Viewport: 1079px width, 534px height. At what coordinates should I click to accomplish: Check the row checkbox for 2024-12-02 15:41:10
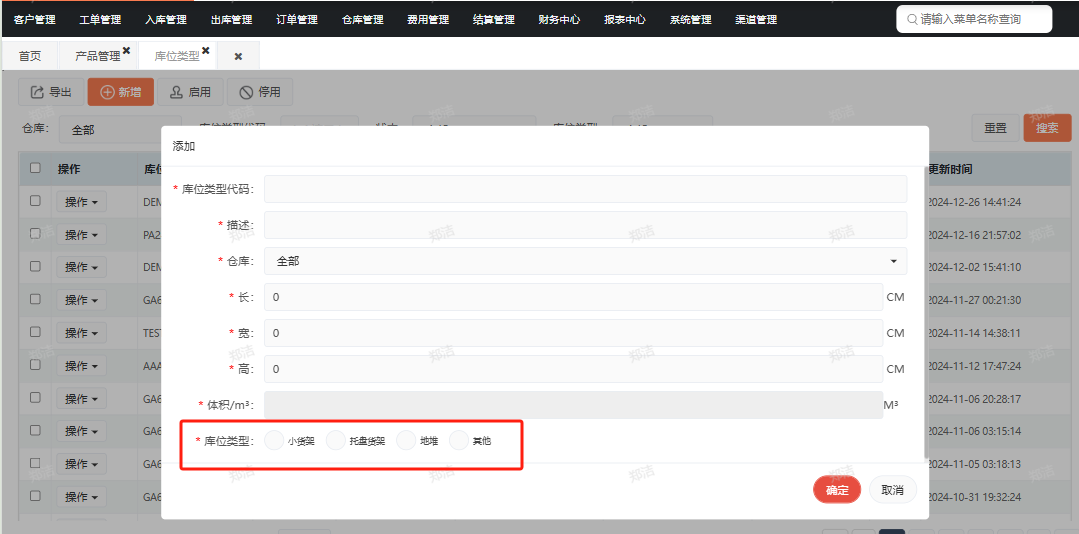coord(36,266)
